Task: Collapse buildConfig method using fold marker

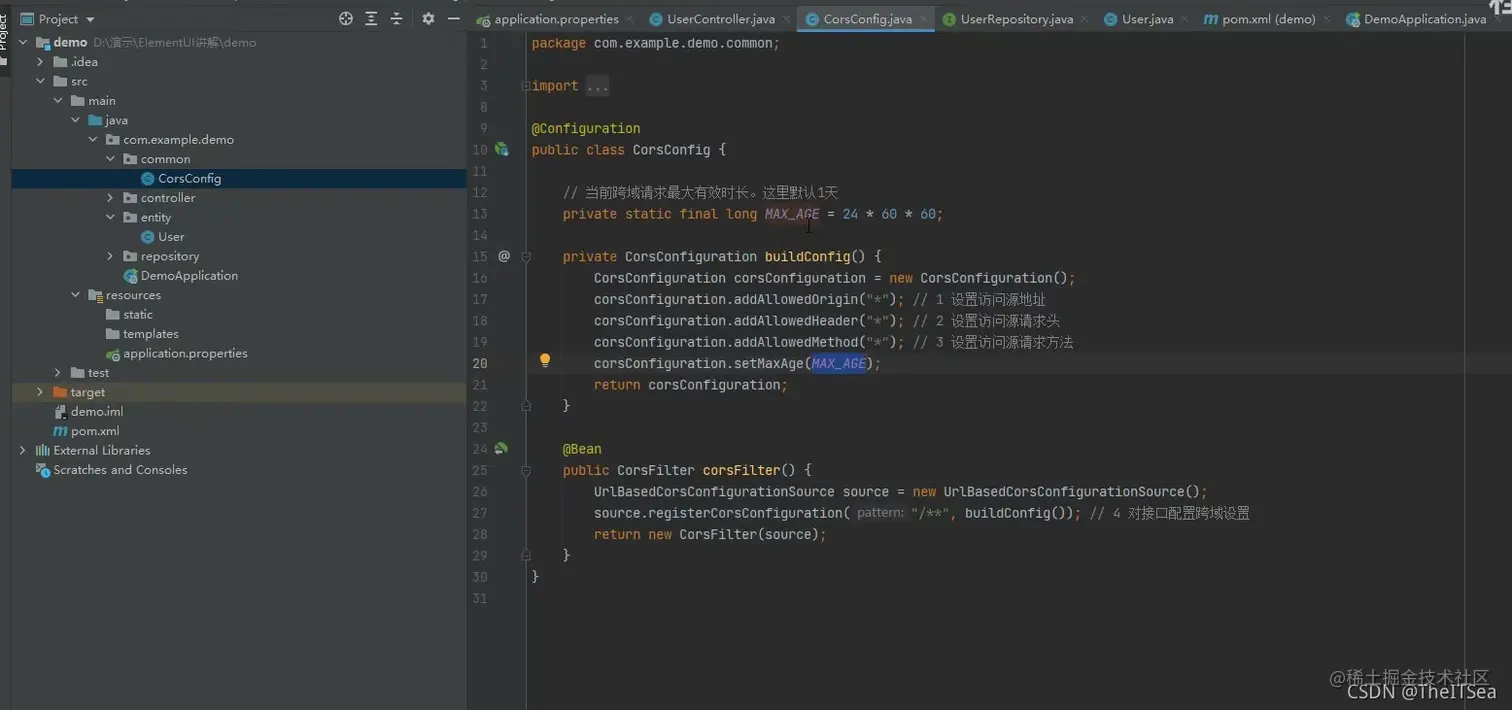Action: 526,257
